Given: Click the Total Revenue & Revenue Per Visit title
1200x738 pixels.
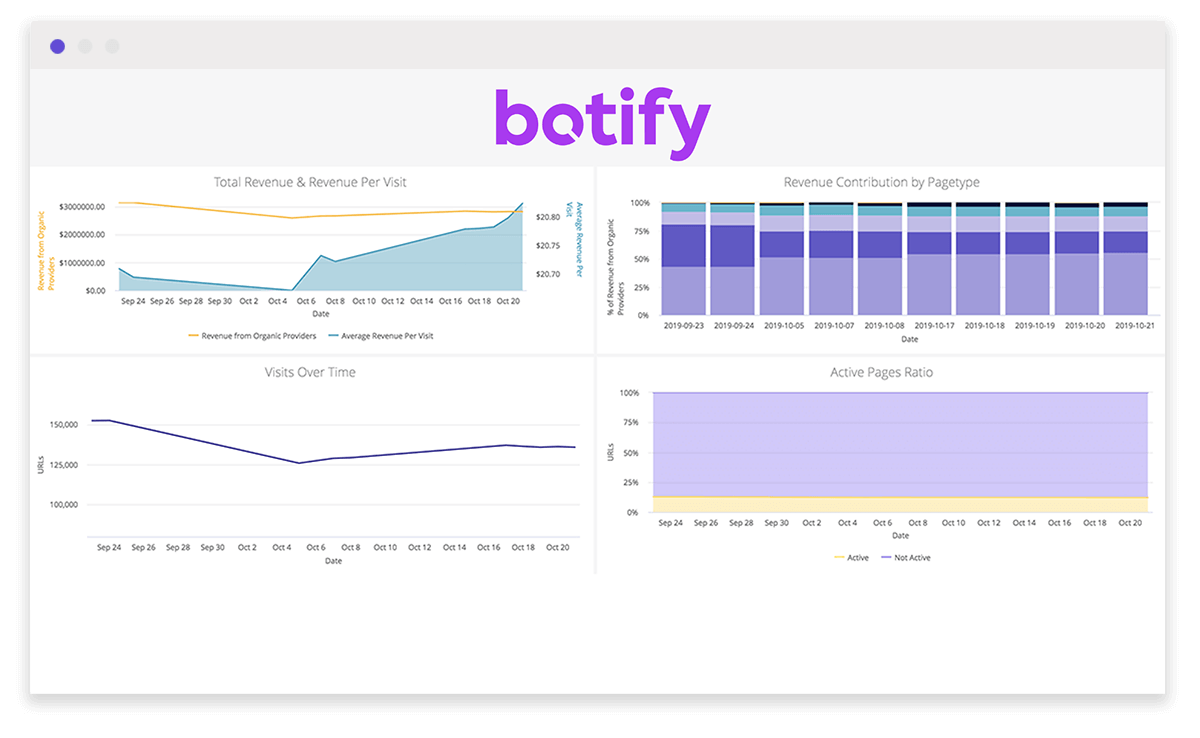Looking at the screenshot, I should (310, 182).
